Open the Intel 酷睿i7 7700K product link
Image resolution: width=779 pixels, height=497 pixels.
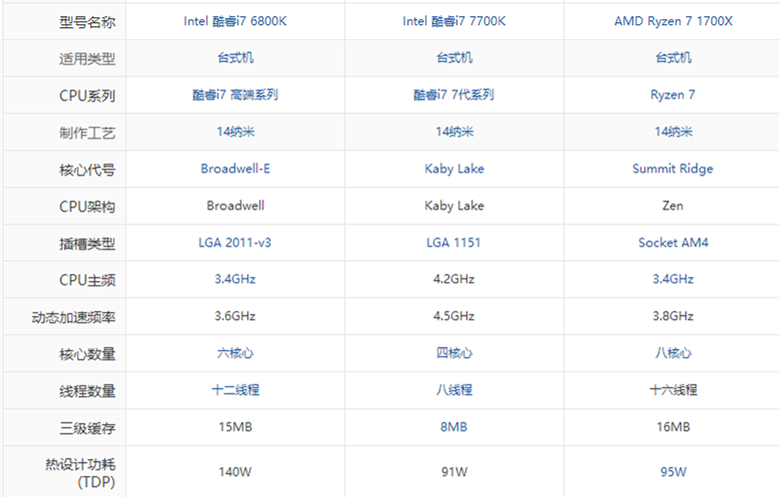[x=454, y=21]
